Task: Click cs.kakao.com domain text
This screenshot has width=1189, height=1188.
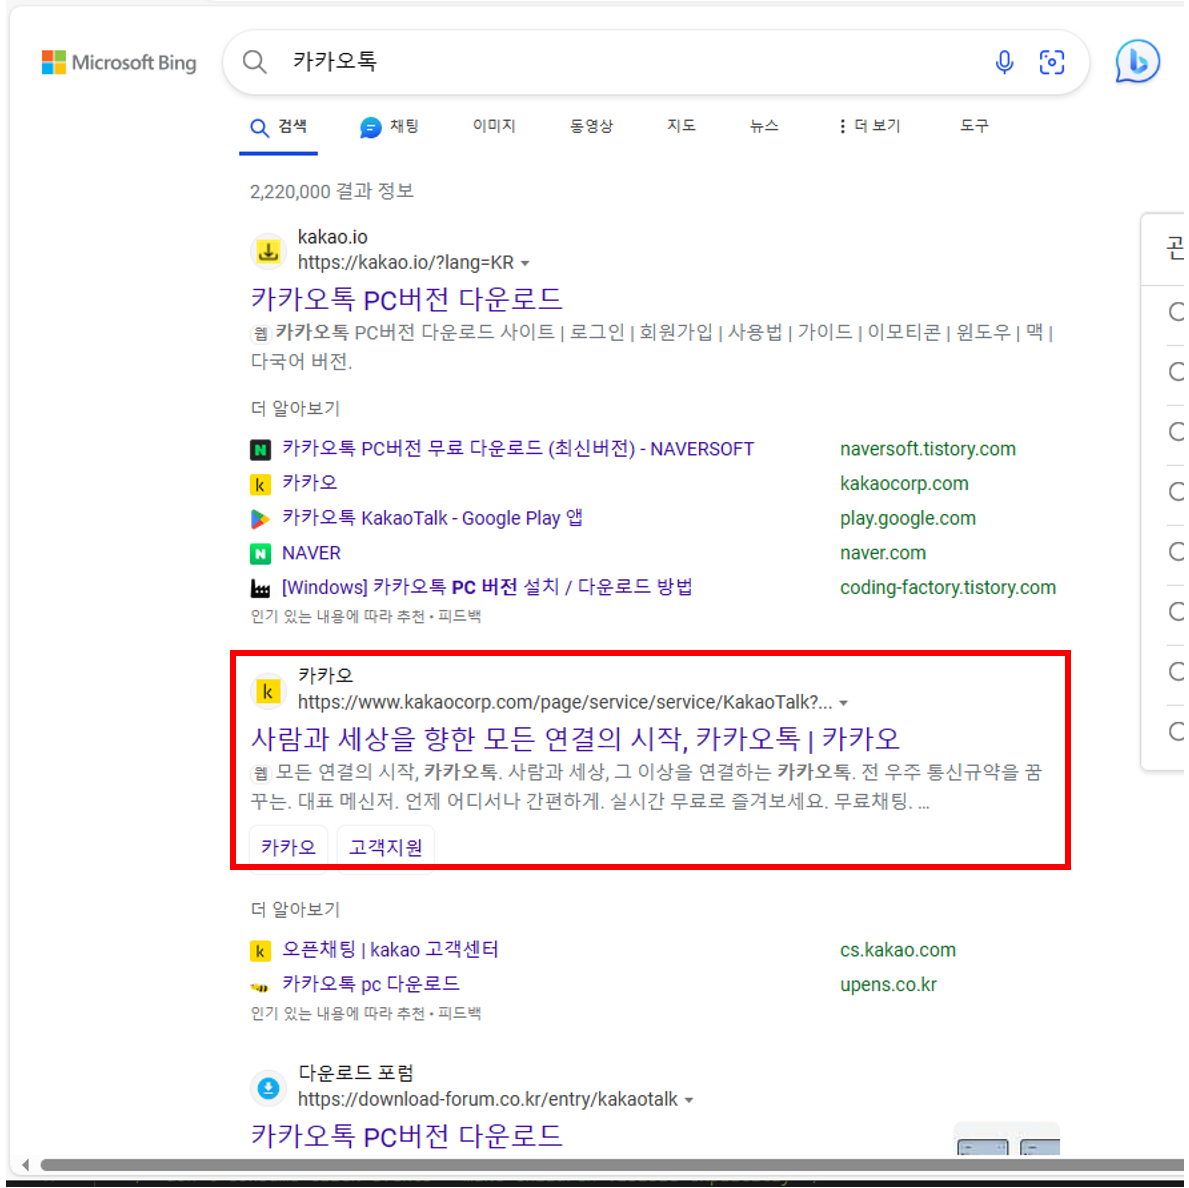Action: pos(898,950)
